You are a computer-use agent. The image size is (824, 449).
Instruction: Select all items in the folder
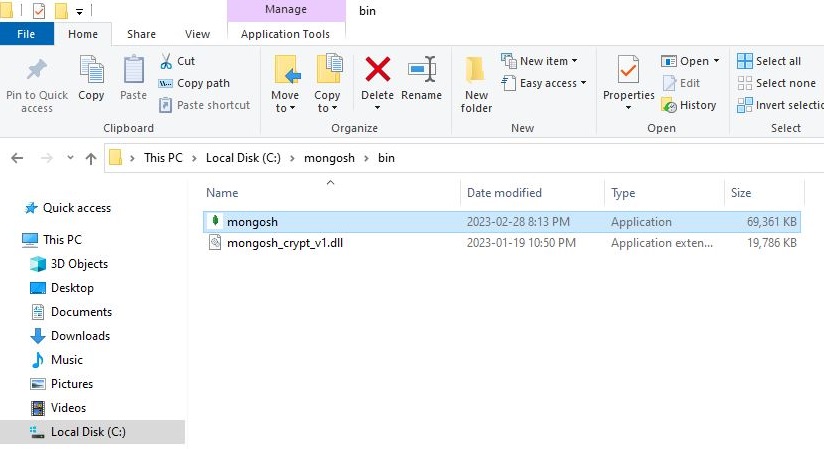769,61
